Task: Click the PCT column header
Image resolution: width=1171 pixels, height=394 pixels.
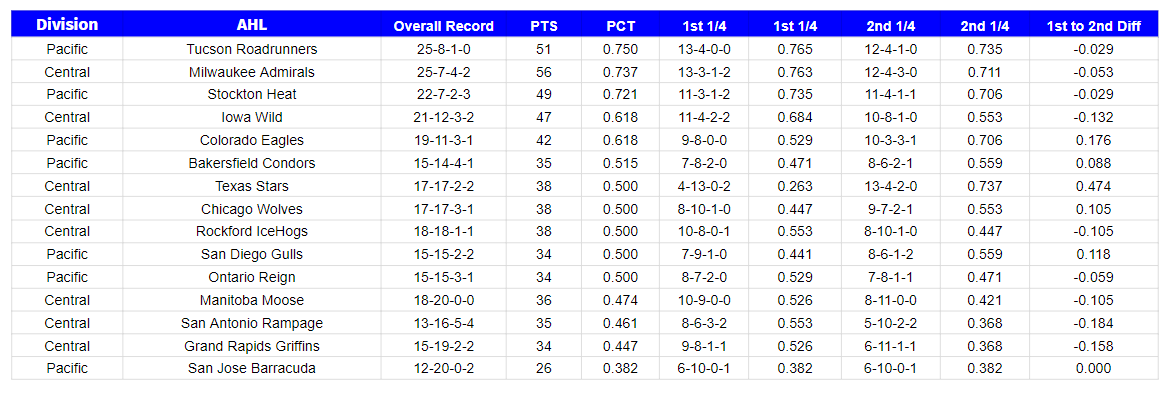Action: 621,26
